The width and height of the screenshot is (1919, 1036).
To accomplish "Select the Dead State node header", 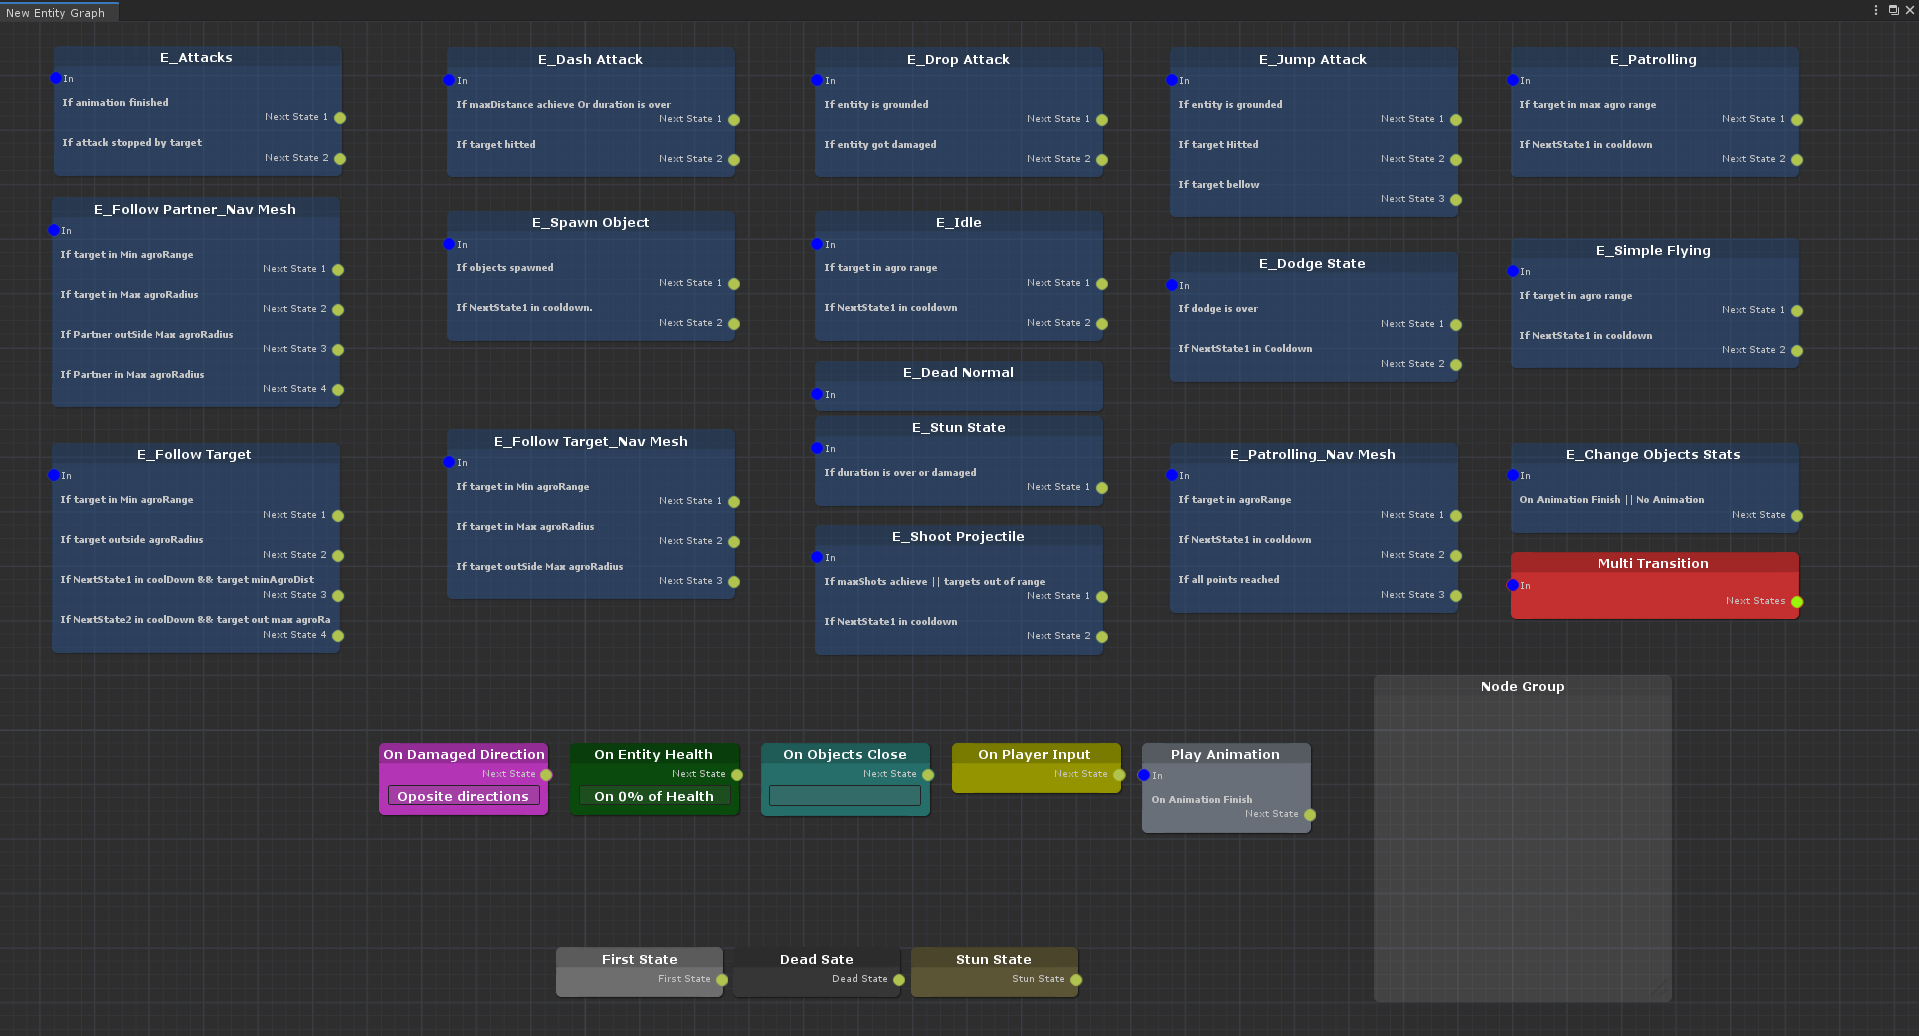I will [816, 959].
